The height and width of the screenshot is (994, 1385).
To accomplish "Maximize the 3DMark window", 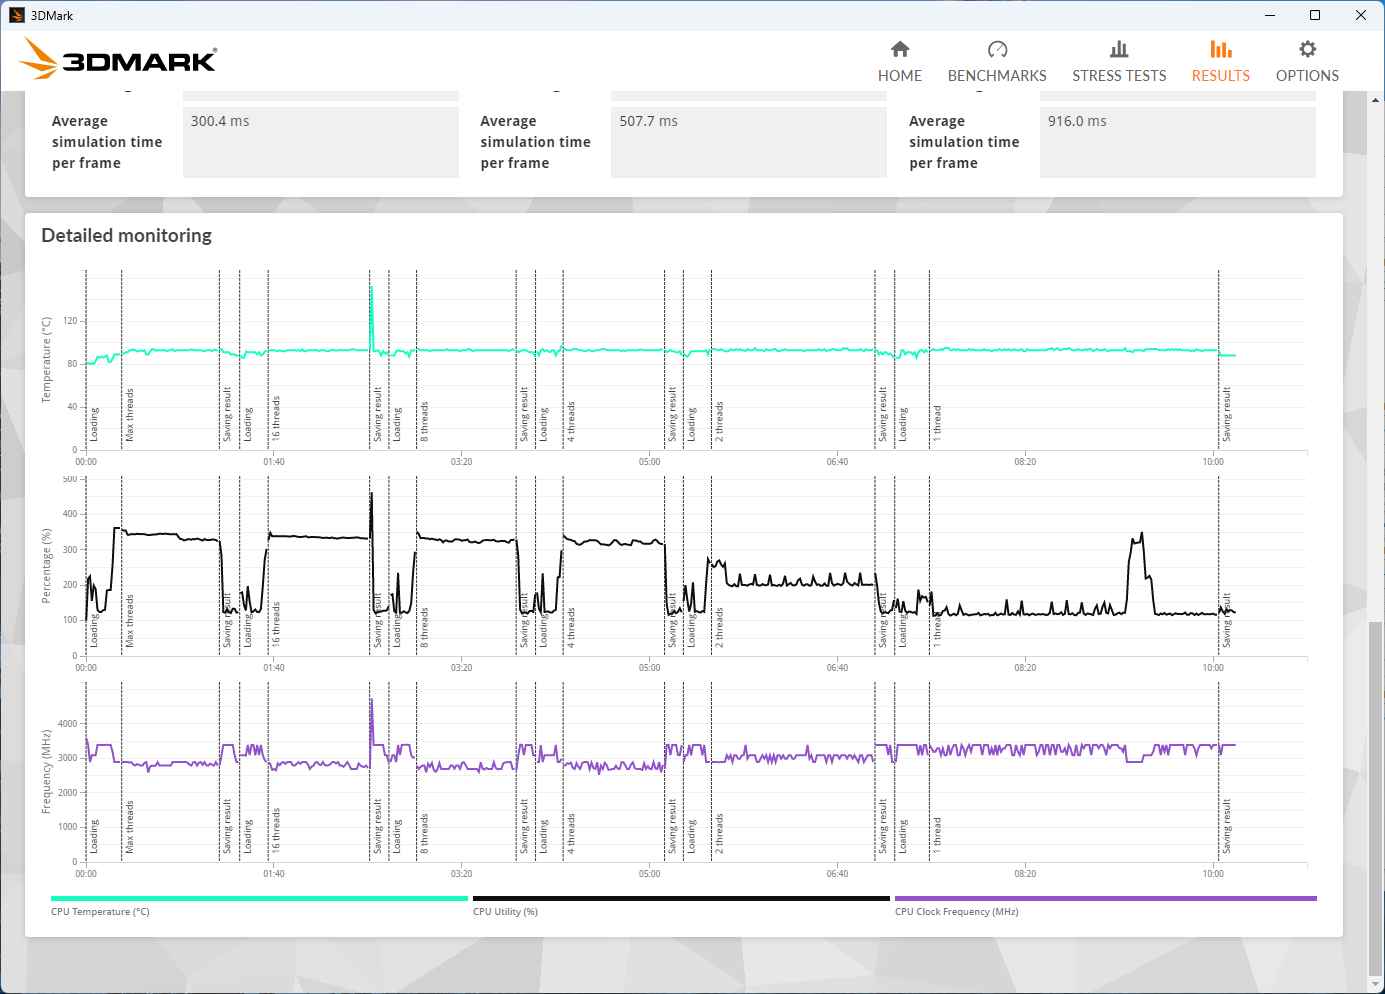I will 1315,15.
